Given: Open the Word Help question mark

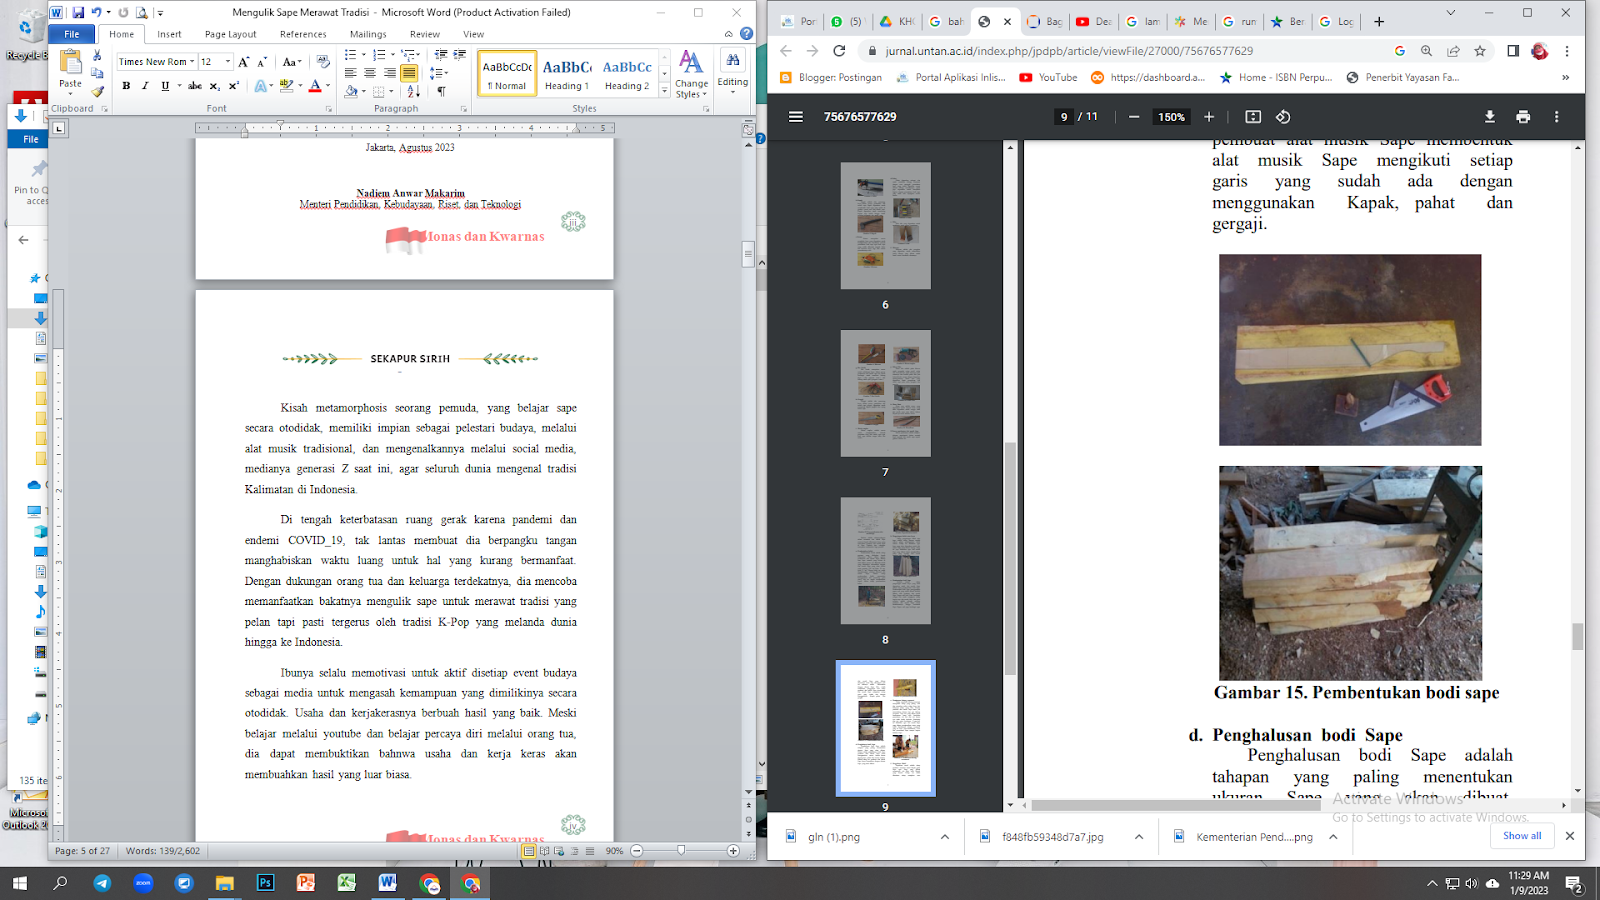Looking at the screenshot, I should click(746, 34).
